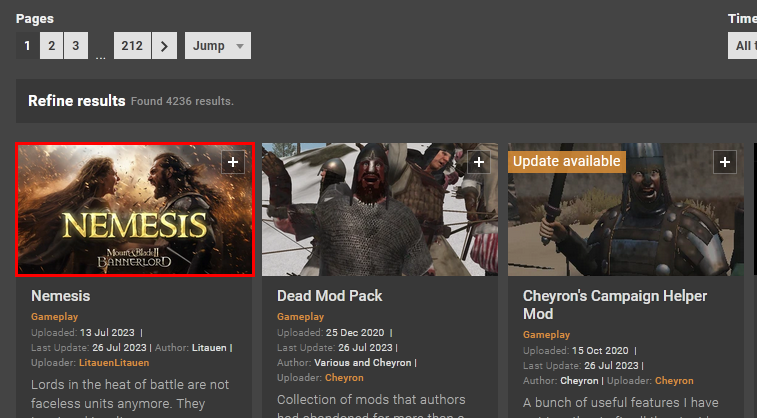Click the 'Found 4236 results.' text
Screen dimensions: 757x418
click(x=182, y=101)
